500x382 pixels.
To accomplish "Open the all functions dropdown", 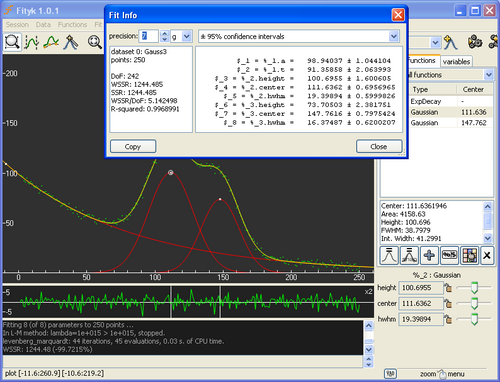I will pos(489,75).
